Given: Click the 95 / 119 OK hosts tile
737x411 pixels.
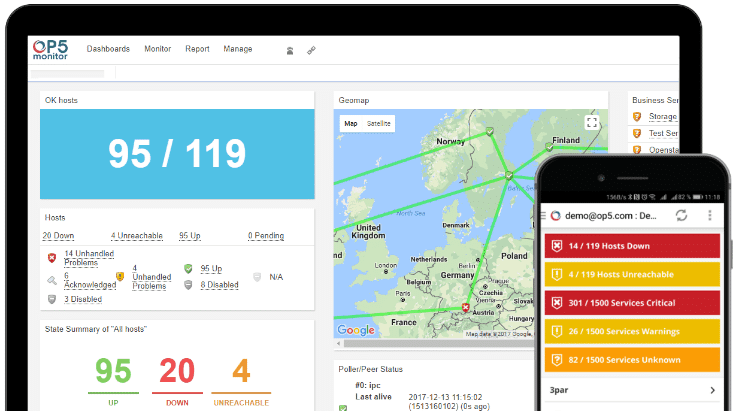Looking at the screenshot, I should [x=177, y=154].
